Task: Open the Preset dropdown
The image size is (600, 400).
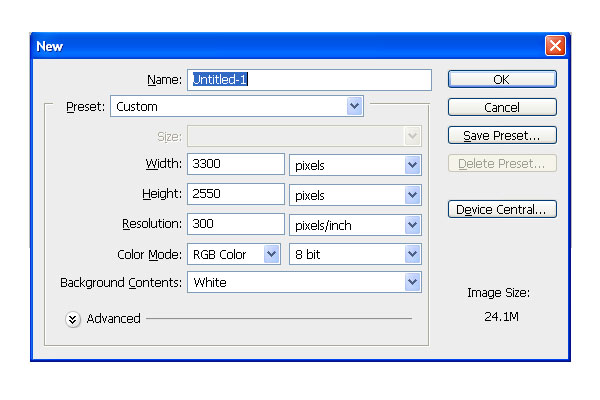Action: click(236, 106)
